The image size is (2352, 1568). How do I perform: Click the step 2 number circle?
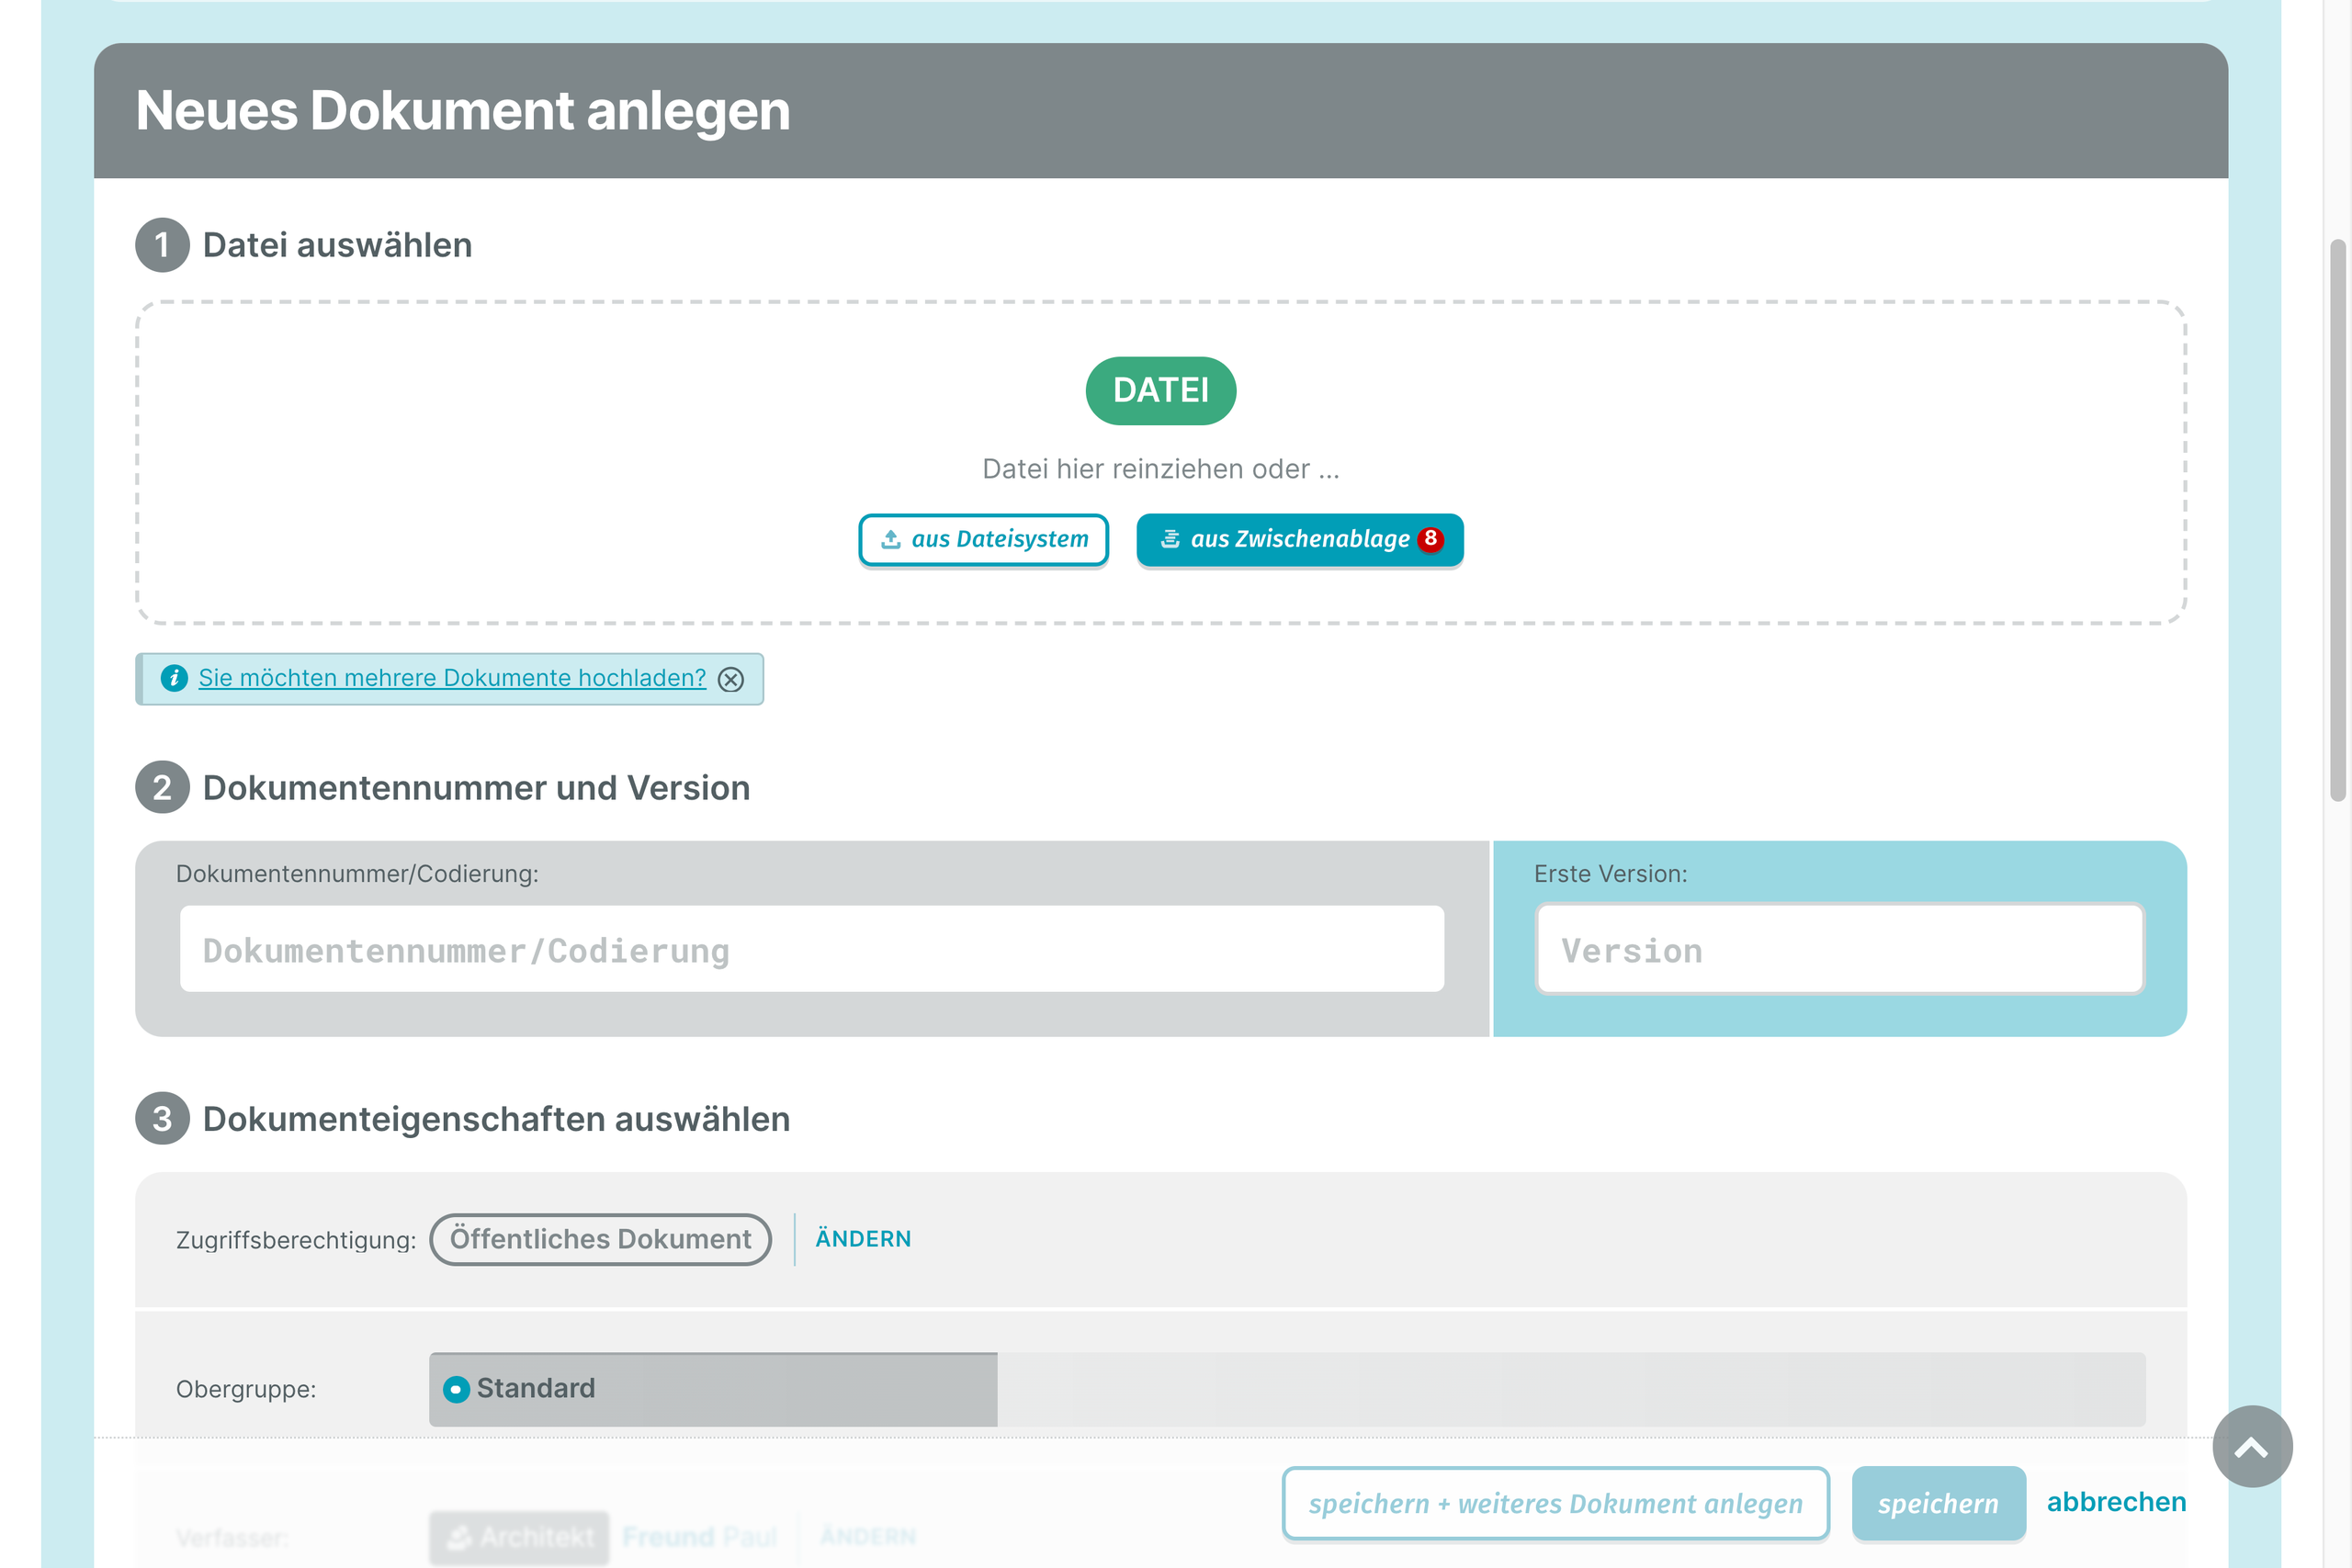[x=162, y=788]
